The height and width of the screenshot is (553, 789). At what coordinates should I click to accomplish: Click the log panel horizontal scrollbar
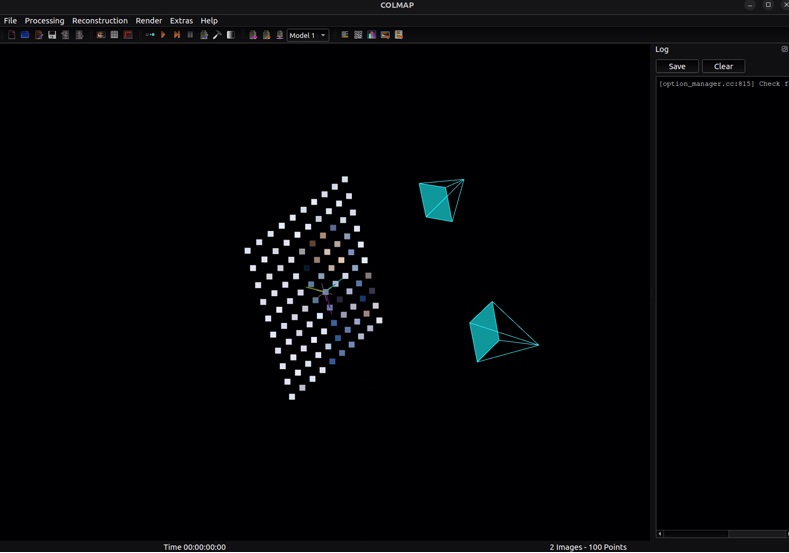[x=722, y=534]
